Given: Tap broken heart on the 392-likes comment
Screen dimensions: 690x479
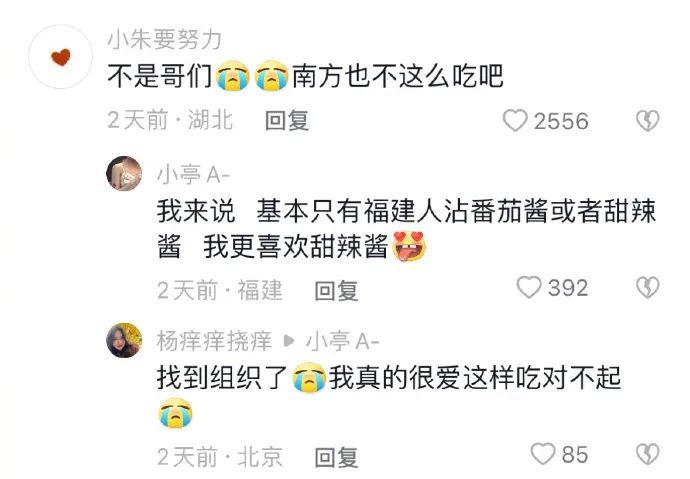Looking at the screenshot, I should (x=648, y=288).
